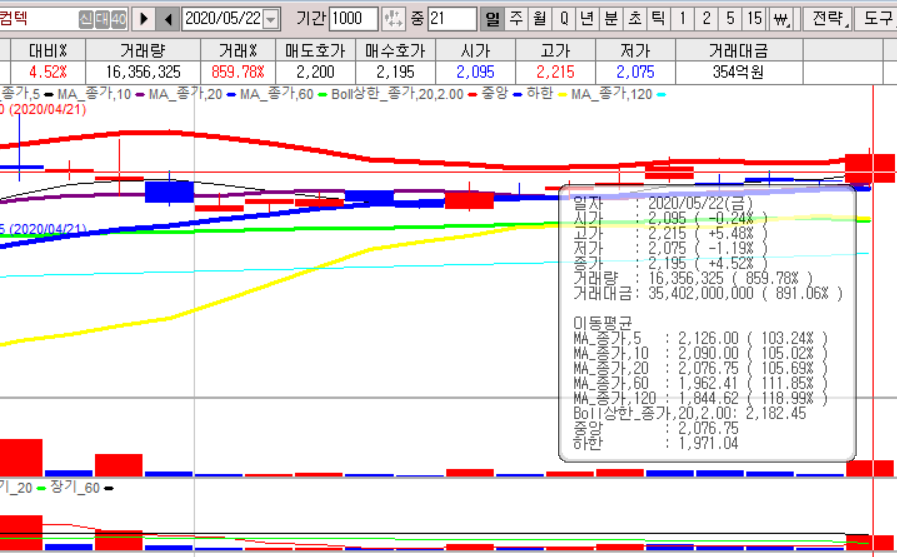Click the 2,200 ask price value
The height and width of the screenshot is (557, 897).
click(315, 72)
